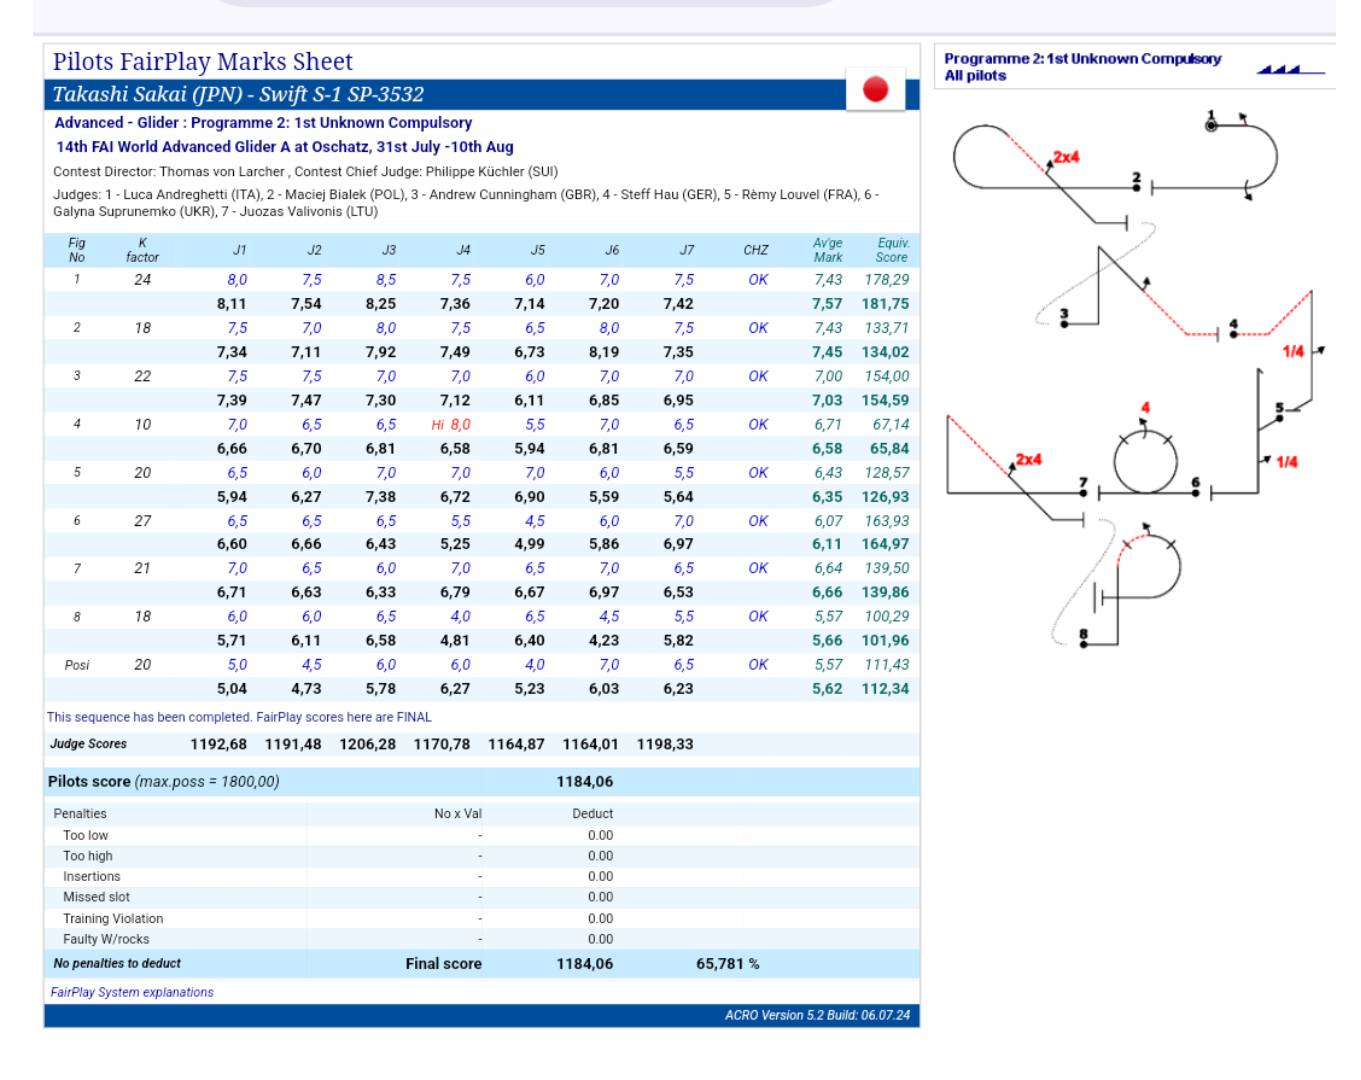
Task: Click equivalent score 181,75 for figure 1
Action: pos(885,304)
